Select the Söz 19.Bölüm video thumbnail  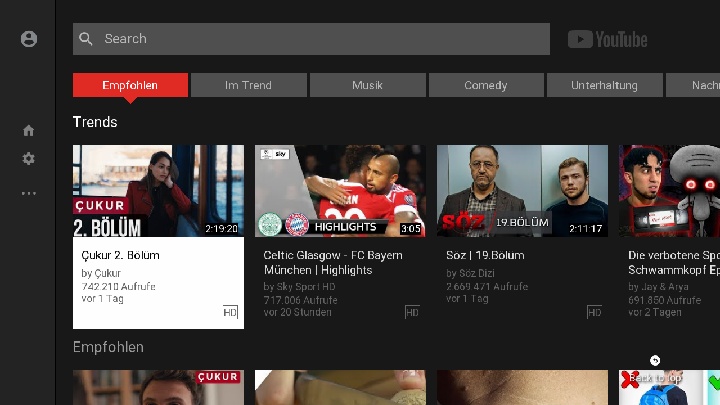click(x=522, y=190)
